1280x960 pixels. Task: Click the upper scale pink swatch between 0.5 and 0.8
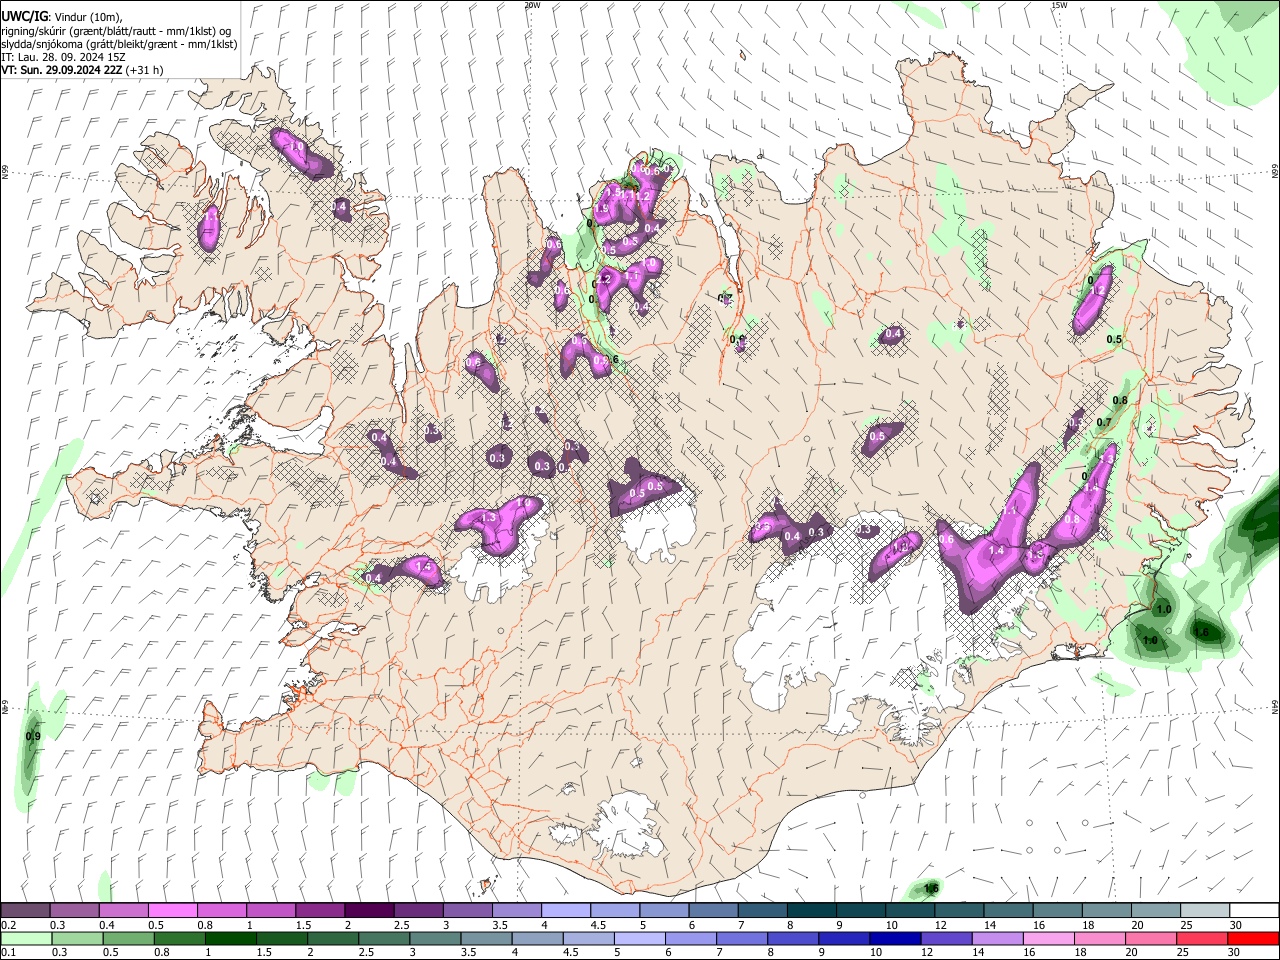pos(173,910)
